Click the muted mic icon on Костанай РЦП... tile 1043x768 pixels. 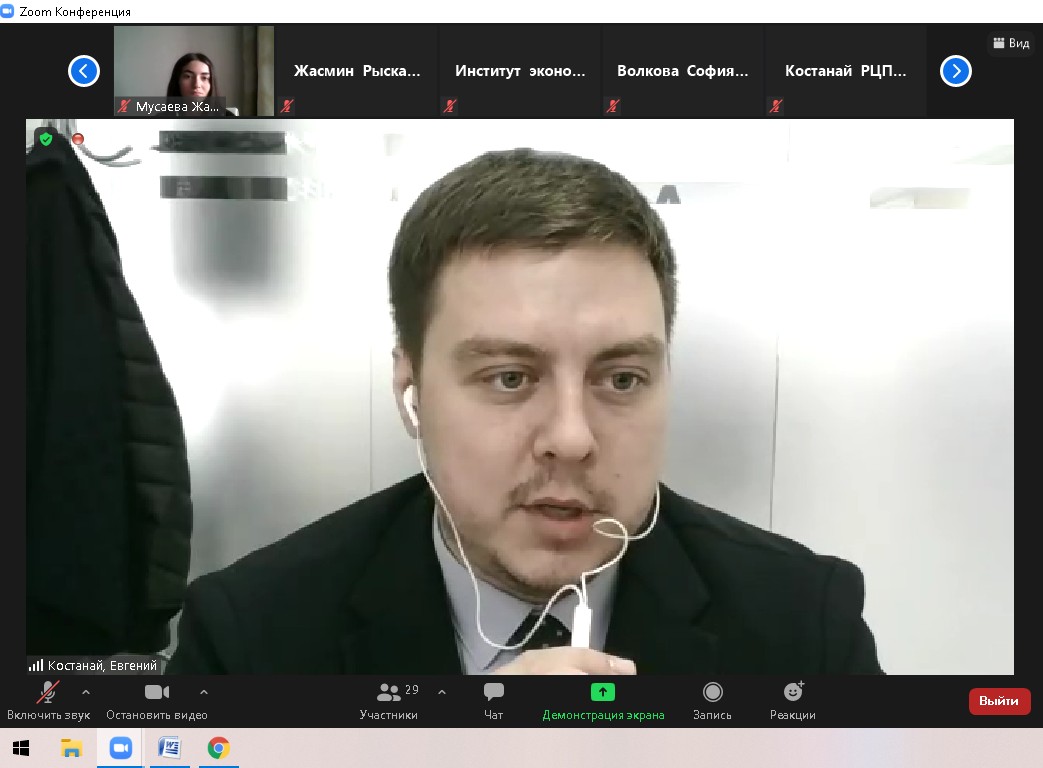(776, 106)
